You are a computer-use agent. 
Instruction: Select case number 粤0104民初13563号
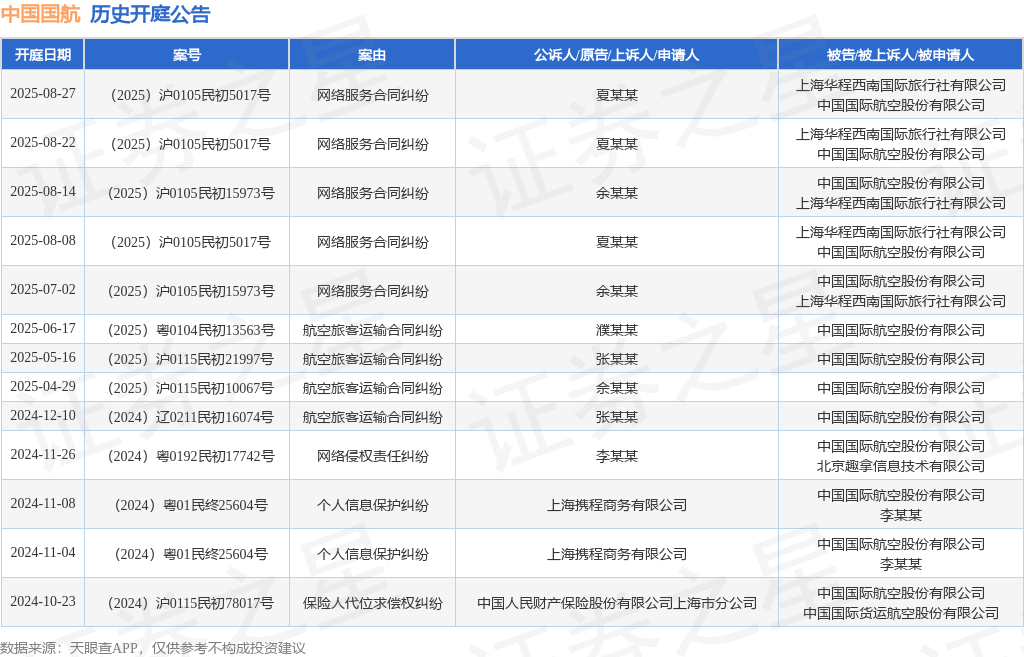[191, 330]
